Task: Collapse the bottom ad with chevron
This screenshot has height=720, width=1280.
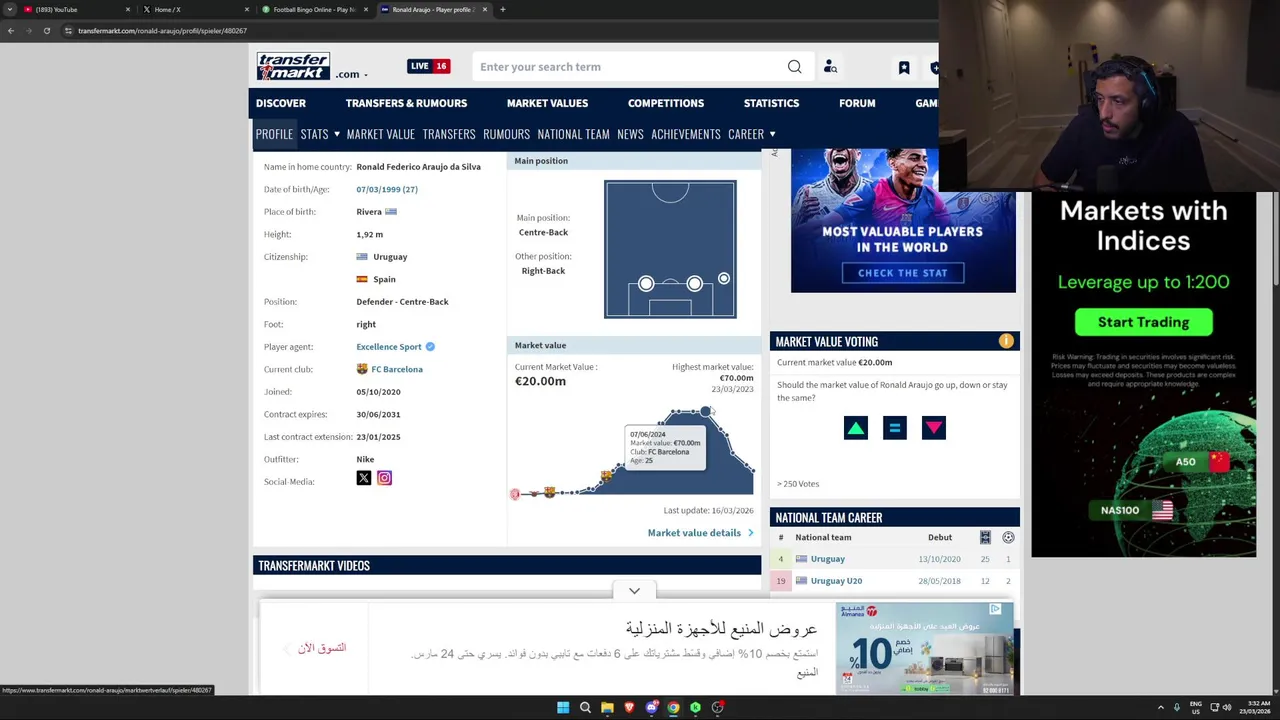Action: [634, 591]
